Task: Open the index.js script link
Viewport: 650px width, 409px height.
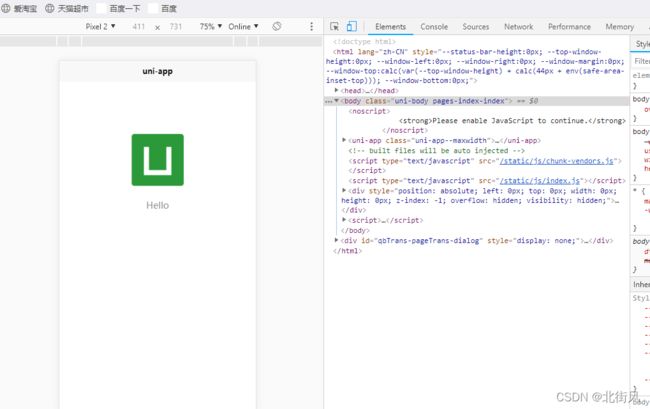Action: coord(539,181)
